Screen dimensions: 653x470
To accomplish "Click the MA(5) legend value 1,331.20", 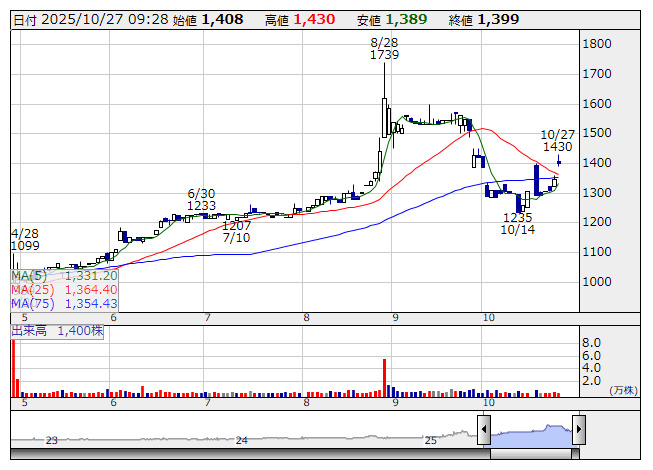I will (x=91, y=276).
